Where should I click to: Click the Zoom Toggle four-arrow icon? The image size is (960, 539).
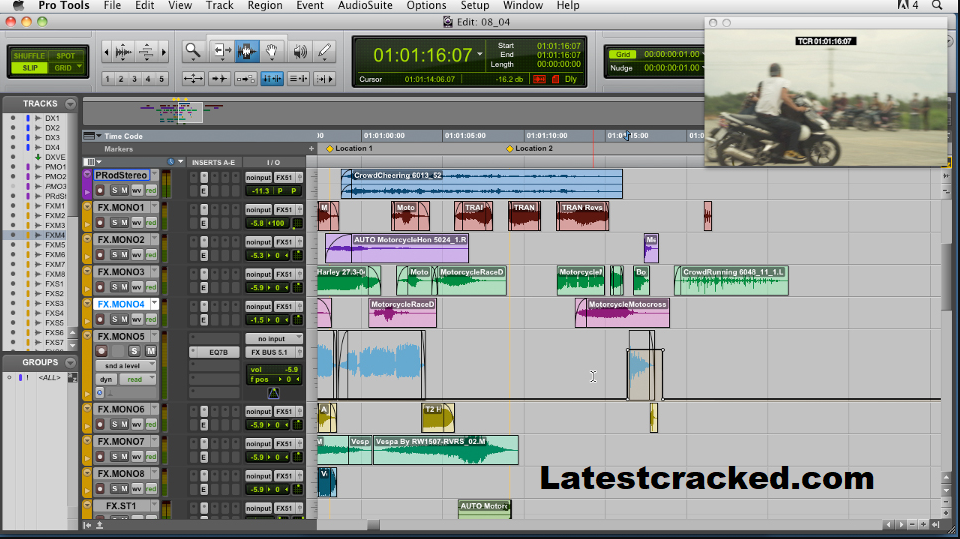tap(193, 78)
